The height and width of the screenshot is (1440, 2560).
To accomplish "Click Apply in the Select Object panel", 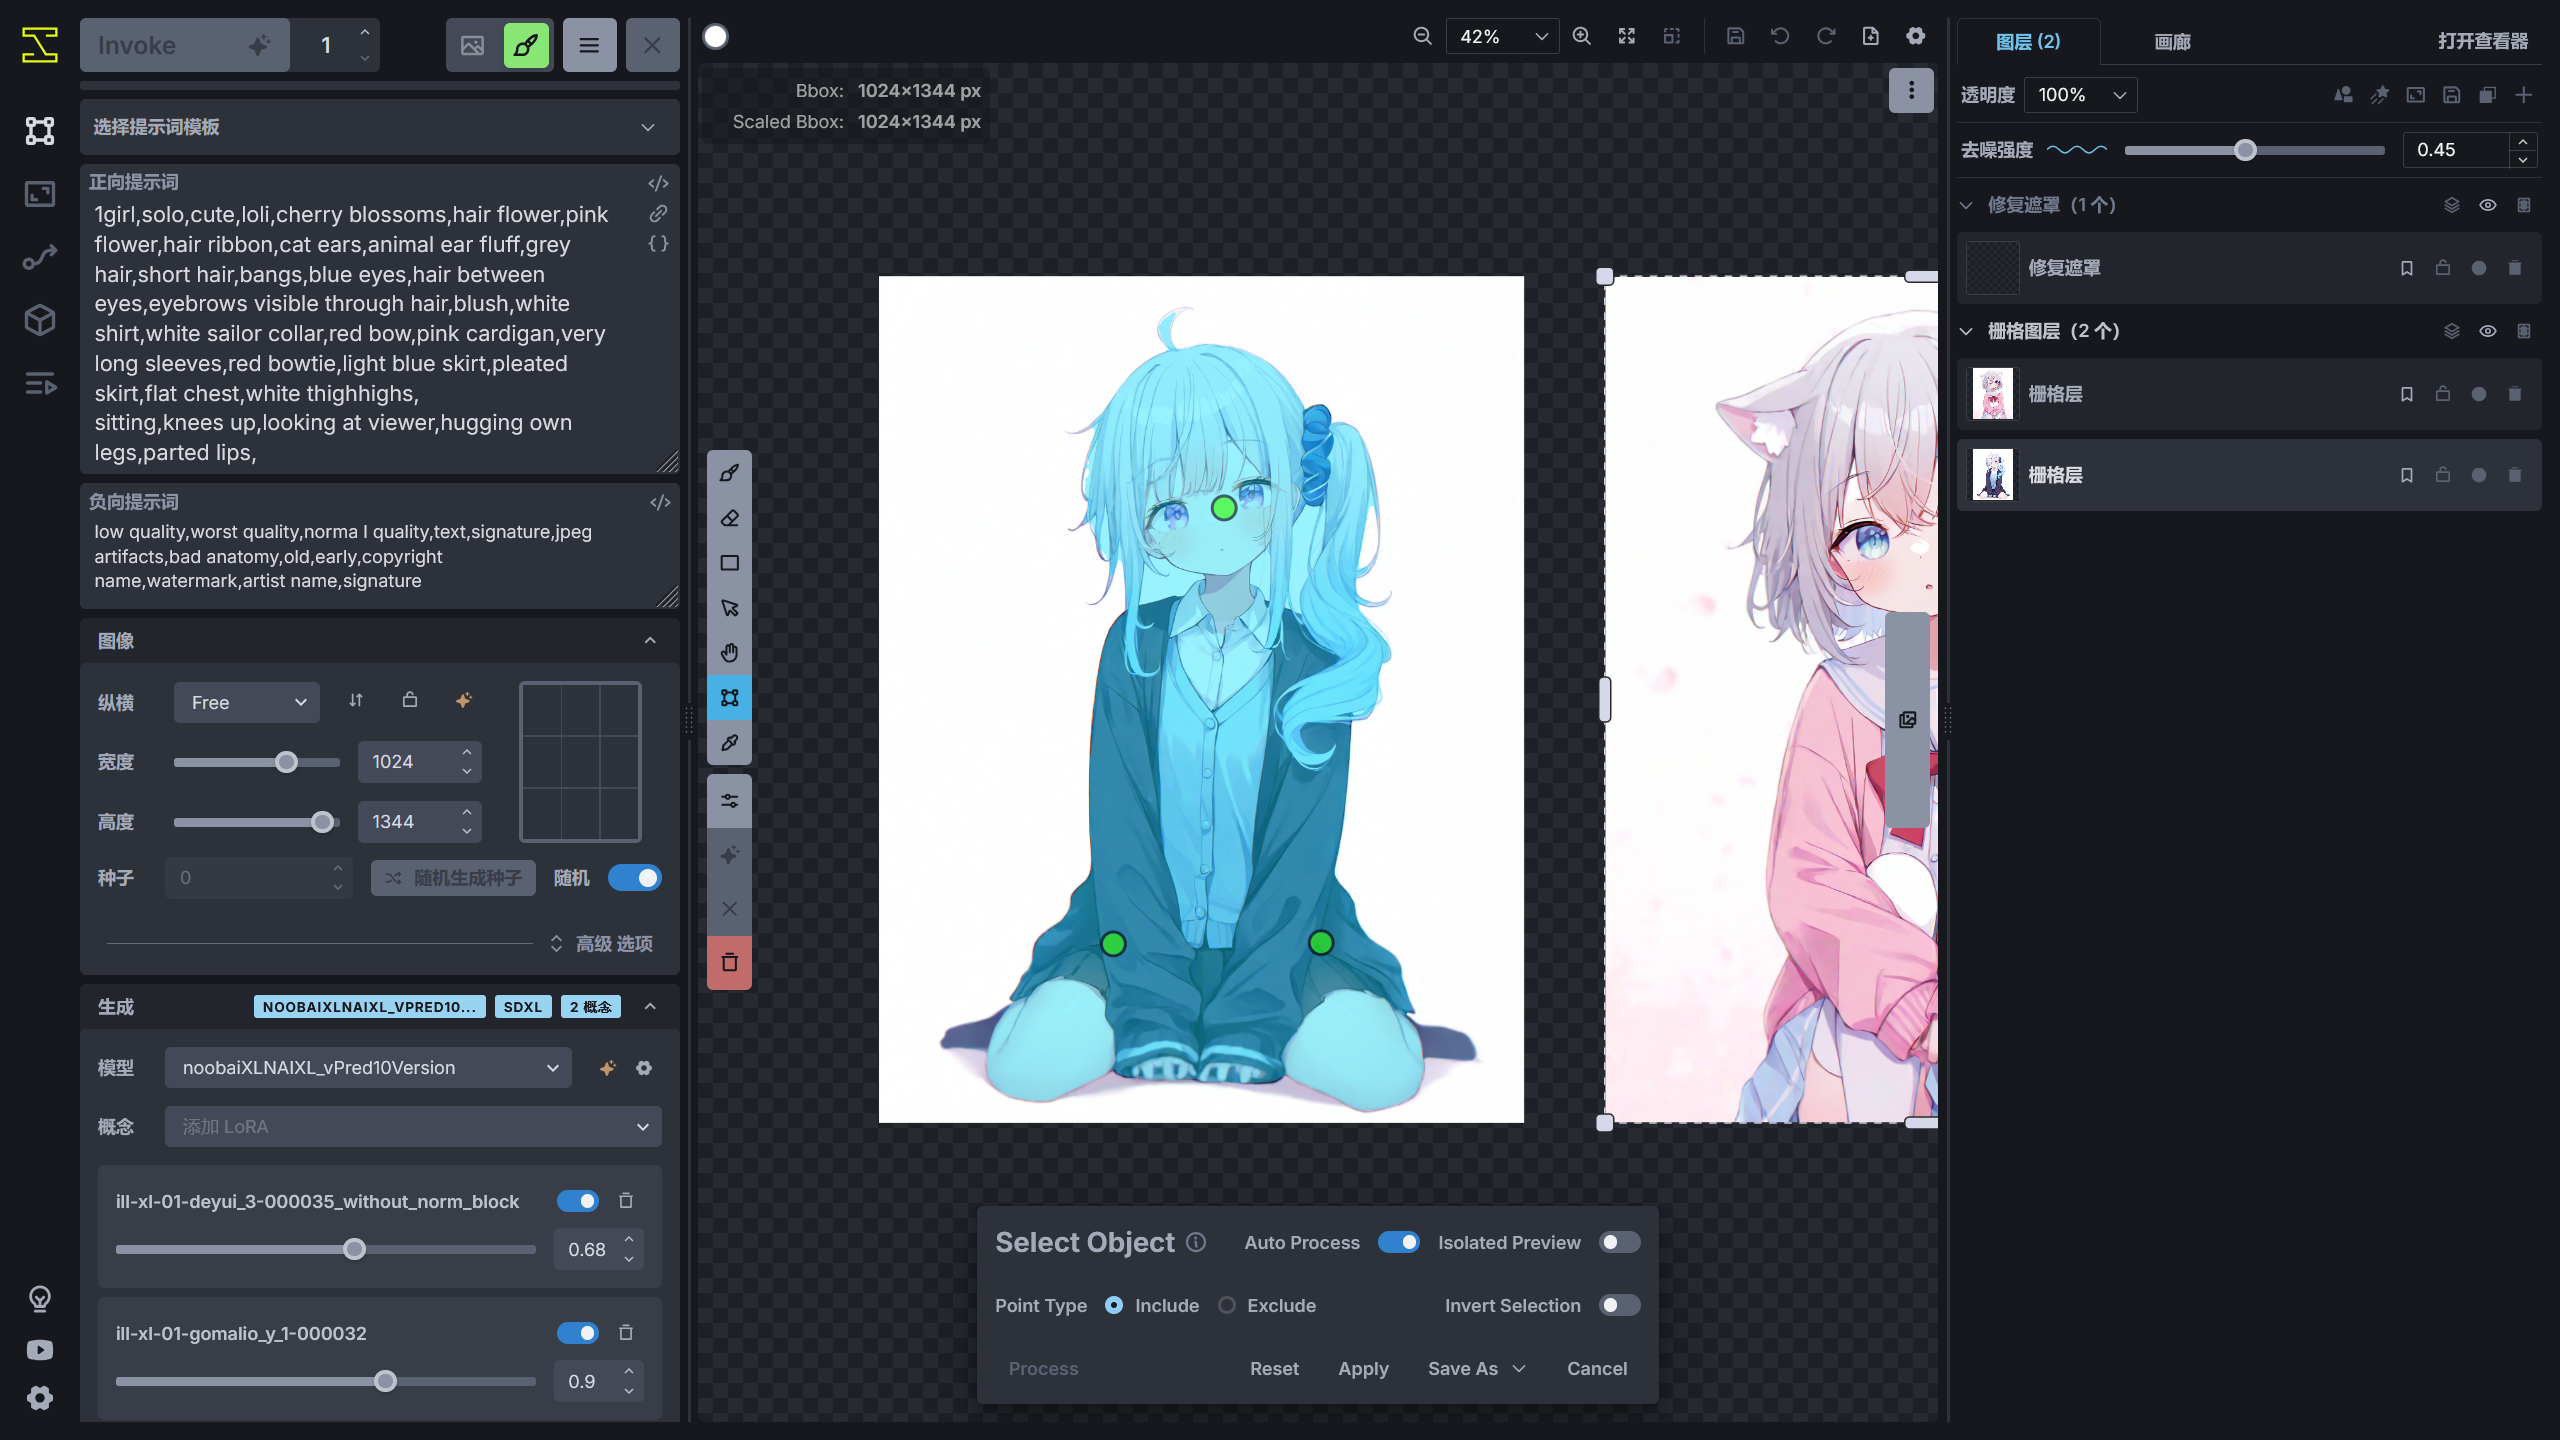I will point(1363,1368).
